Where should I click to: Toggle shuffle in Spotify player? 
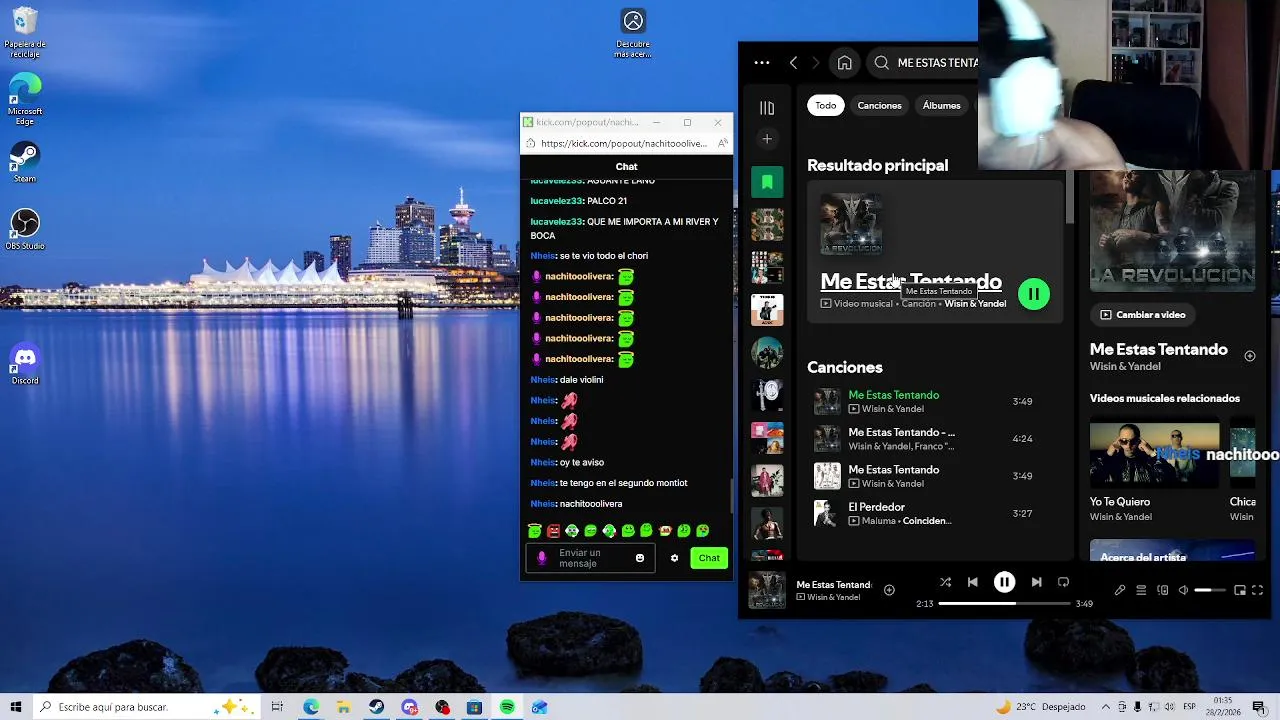945,582
